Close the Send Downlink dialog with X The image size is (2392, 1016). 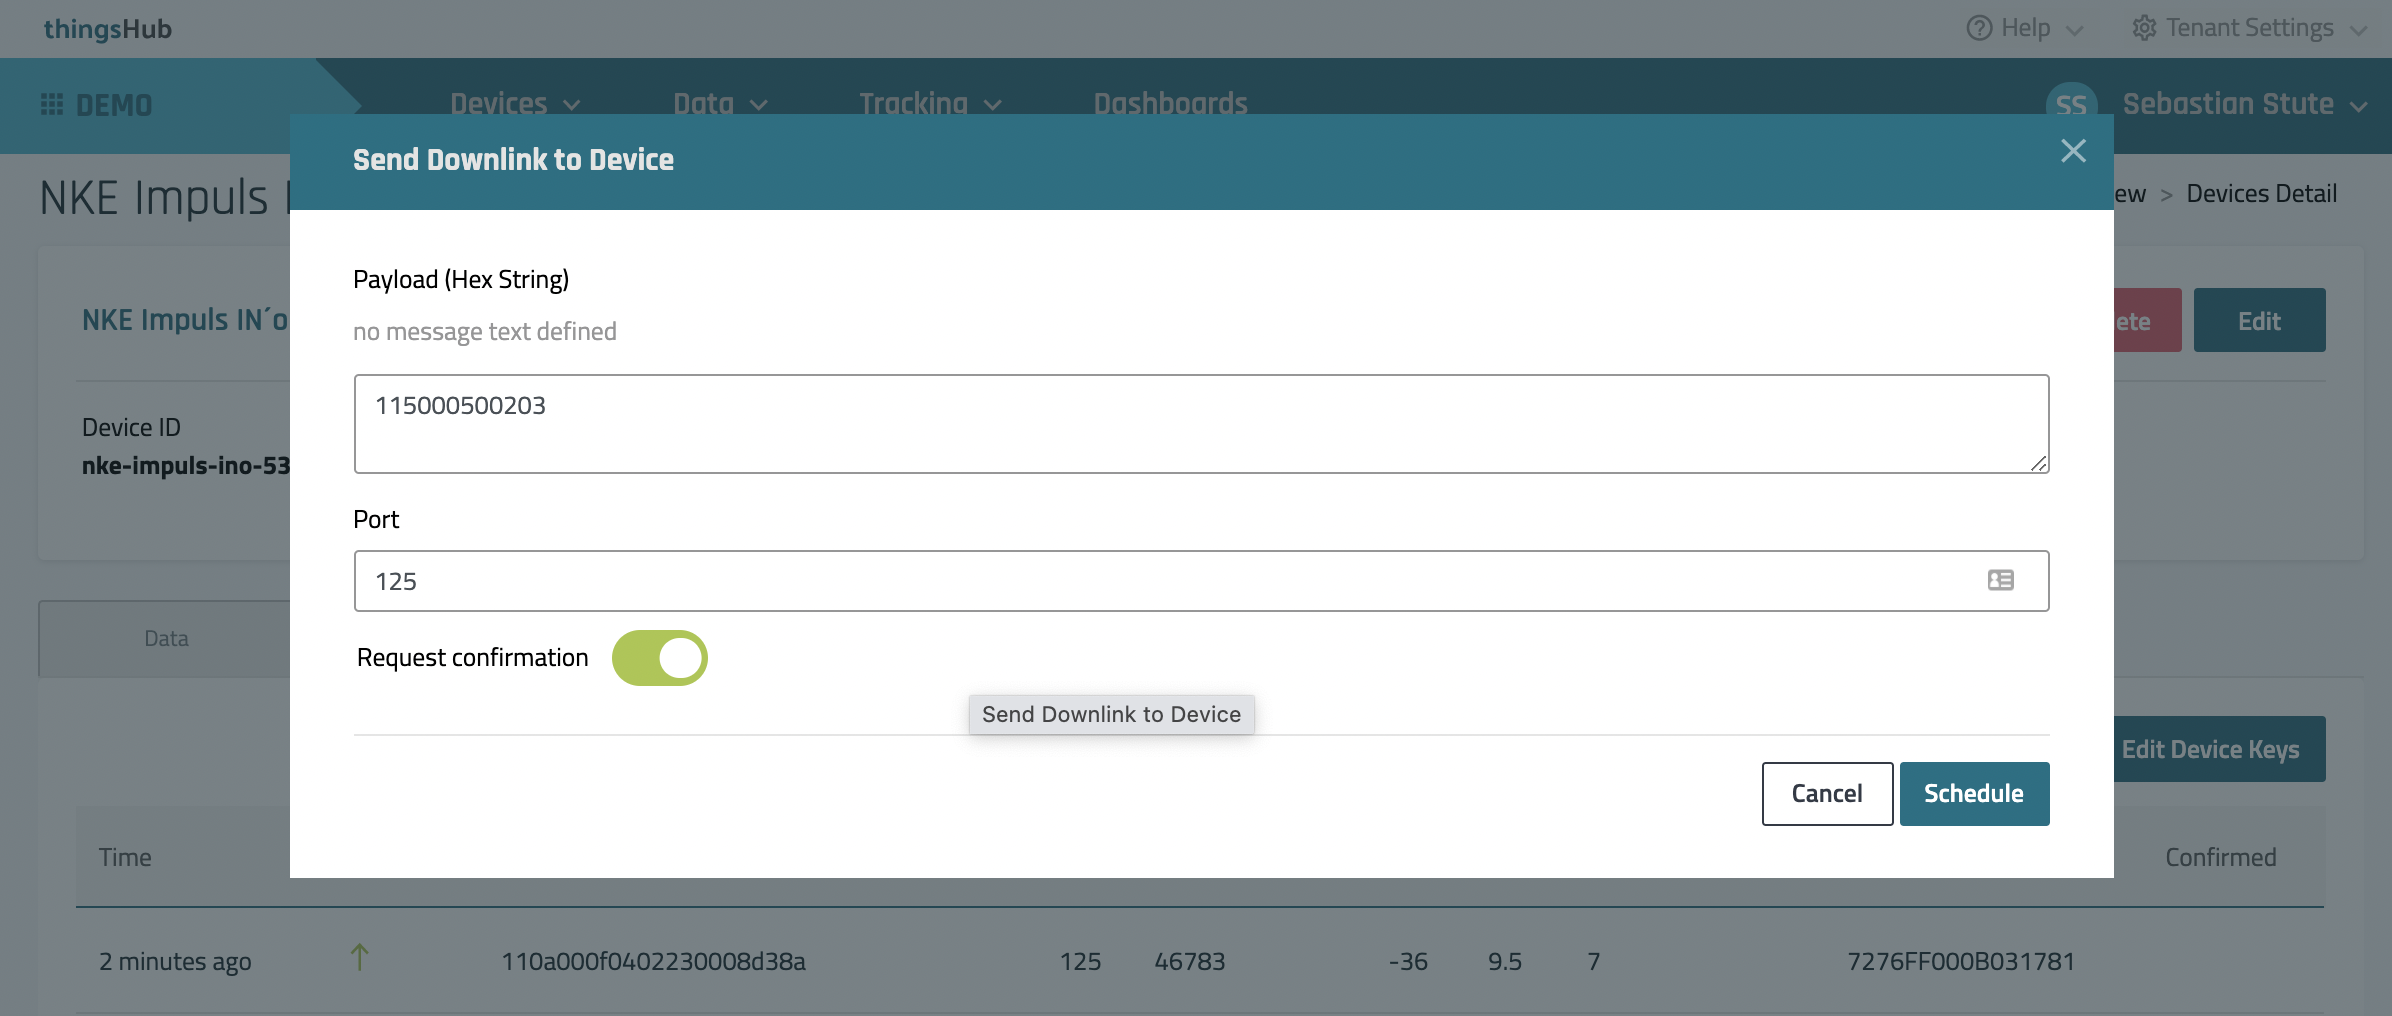pyautogui.click(x=2073, y=151)
